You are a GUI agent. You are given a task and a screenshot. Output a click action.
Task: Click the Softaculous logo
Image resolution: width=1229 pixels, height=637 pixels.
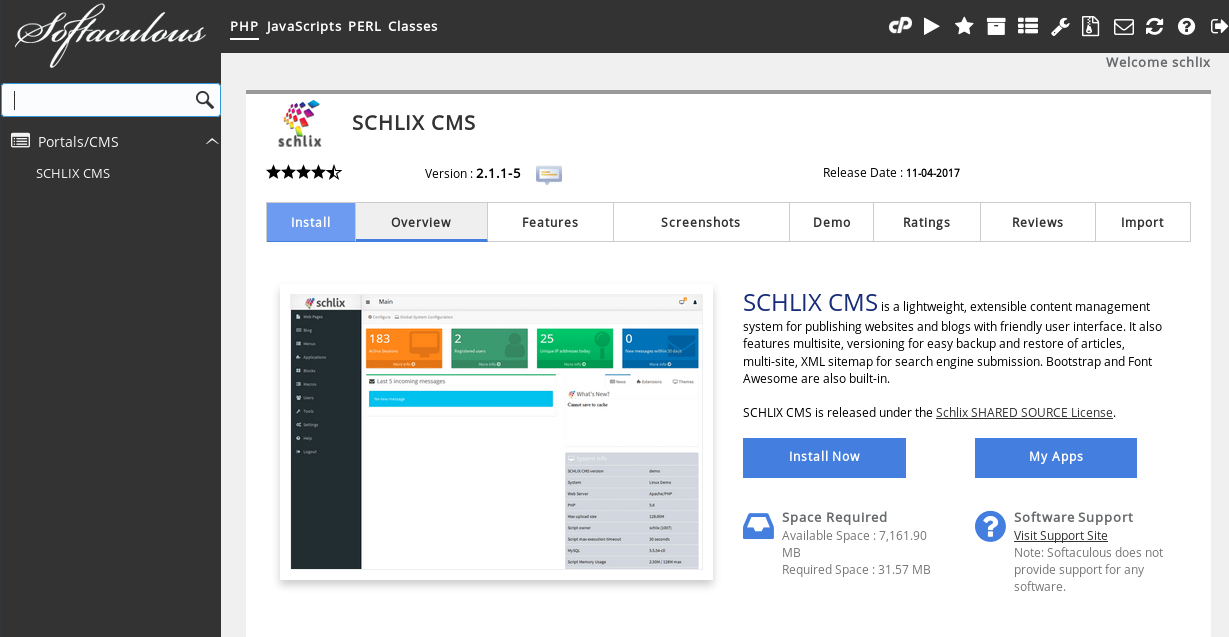(x=110, y=38)
